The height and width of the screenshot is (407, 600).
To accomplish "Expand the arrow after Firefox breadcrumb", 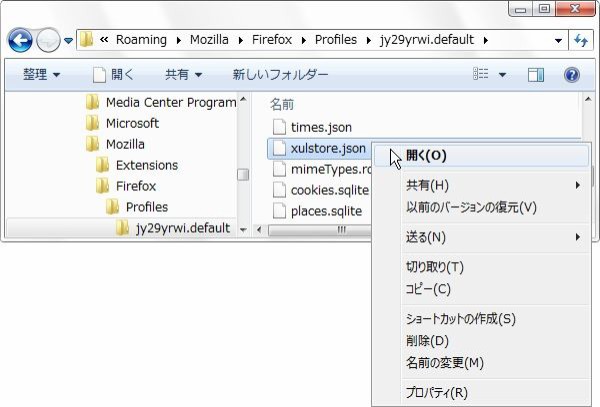I will click(303, 40).
